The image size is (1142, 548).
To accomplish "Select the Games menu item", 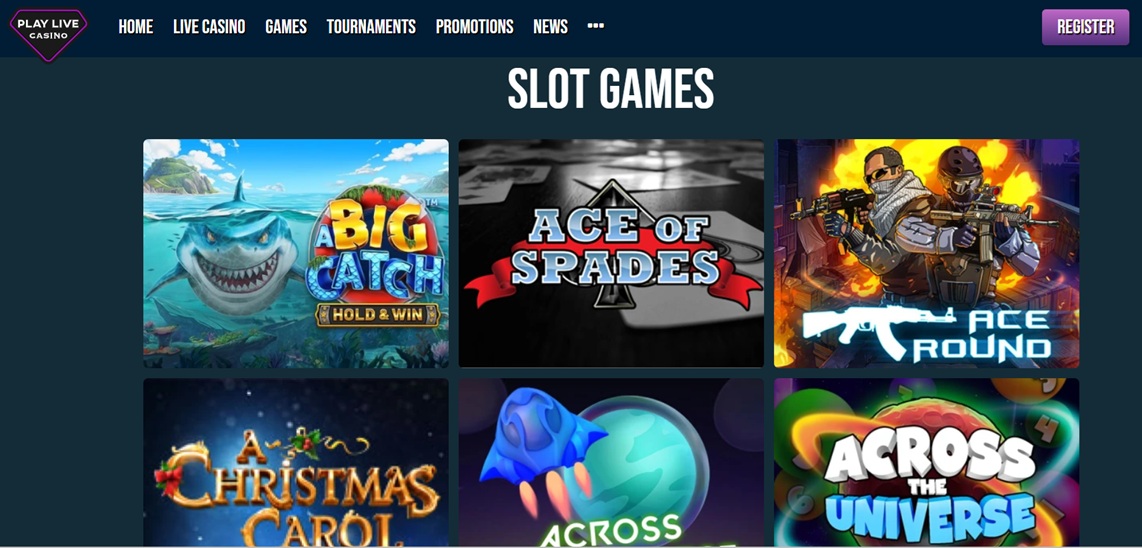I will click(x=286, y=27).
